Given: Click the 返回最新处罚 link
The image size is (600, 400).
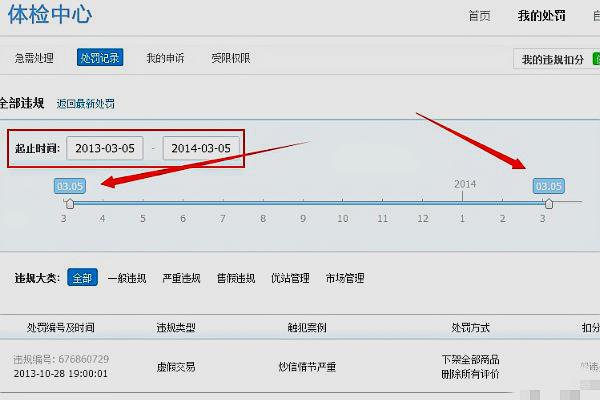Looking at the screenshot, I should pos(85,104).
